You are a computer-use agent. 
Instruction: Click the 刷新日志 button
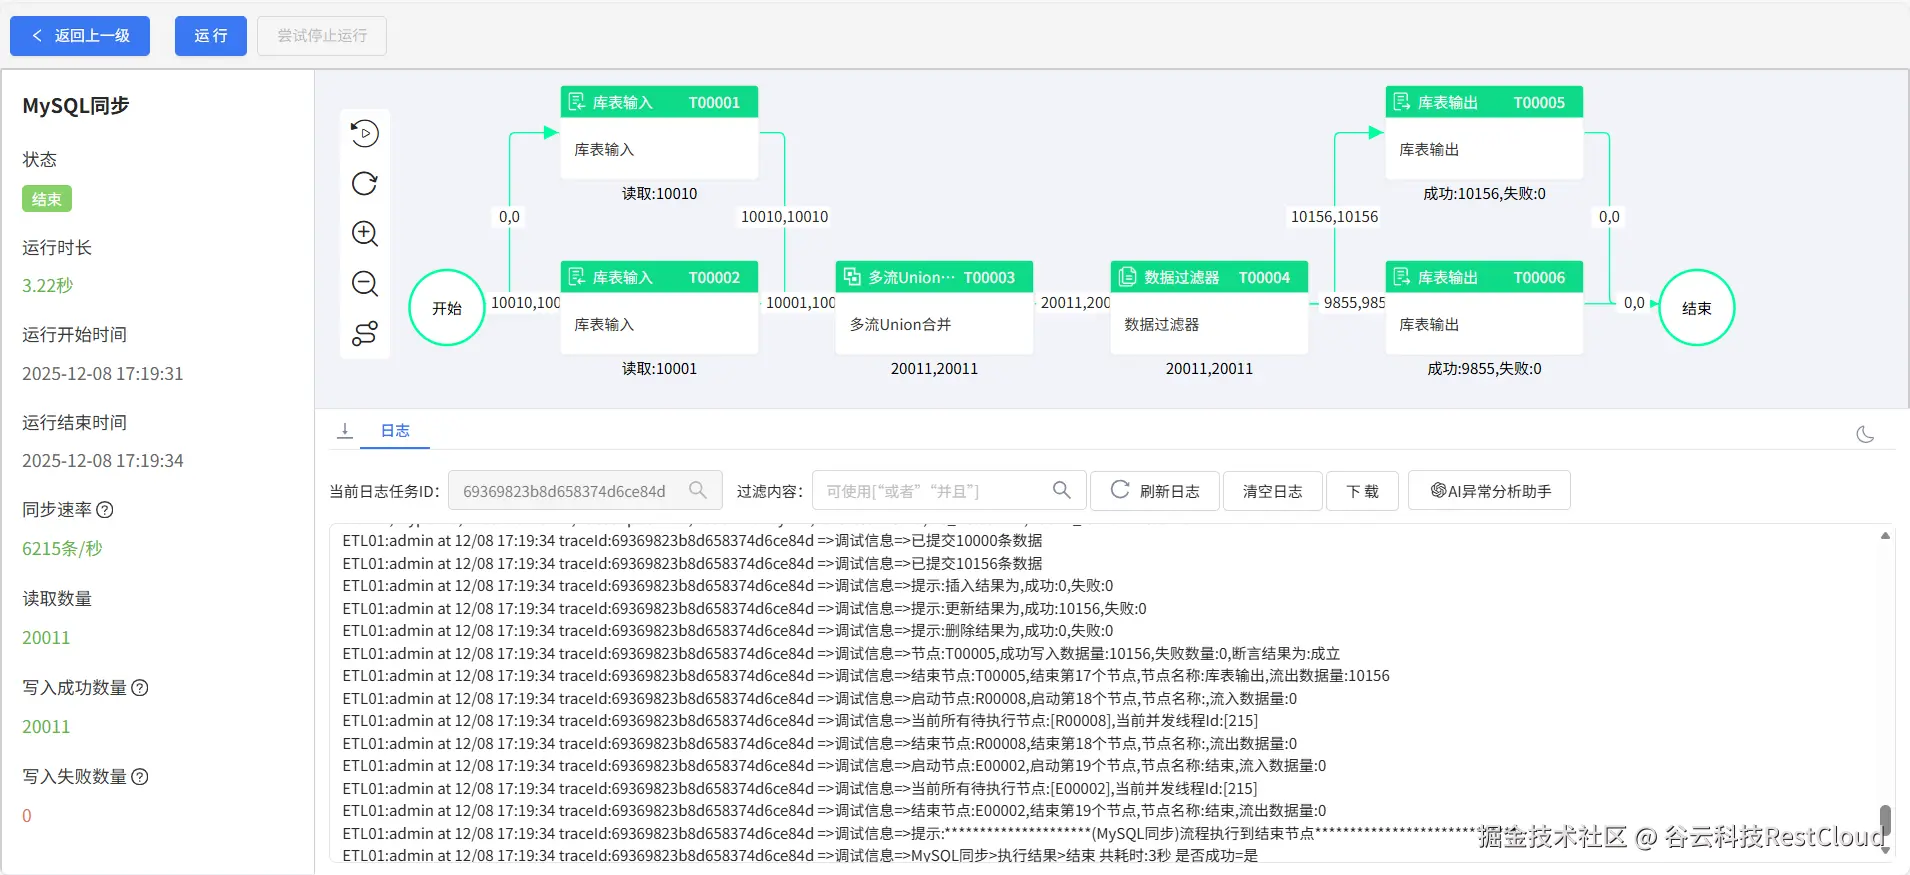click(1155, 491)
